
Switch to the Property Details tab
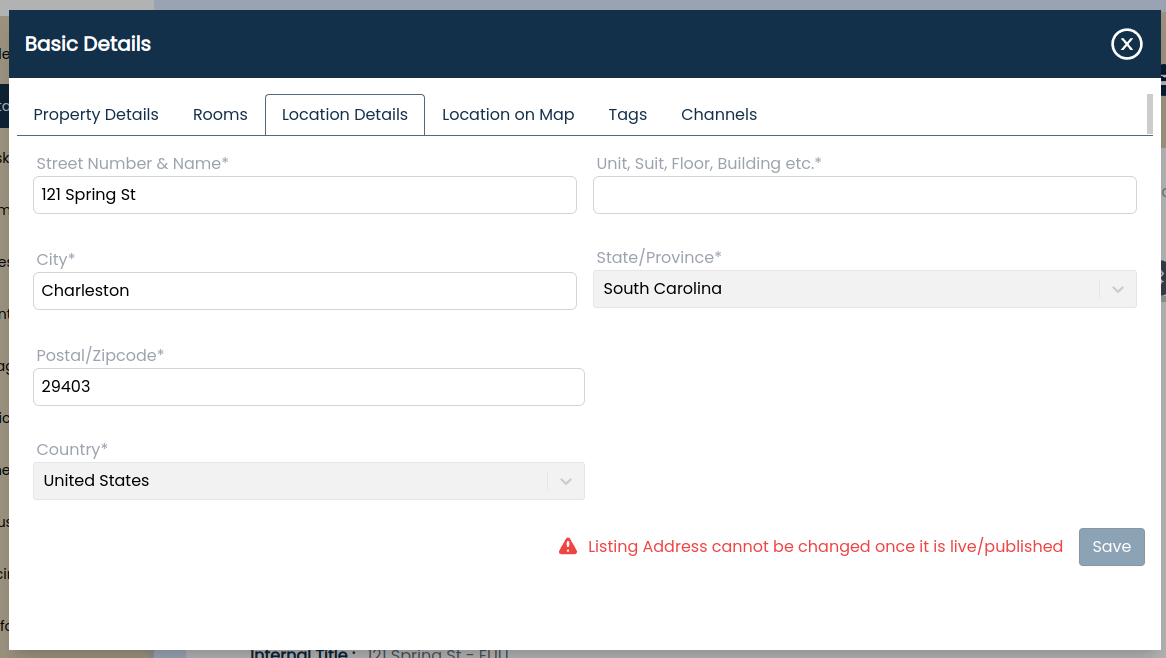coord(96,115)
